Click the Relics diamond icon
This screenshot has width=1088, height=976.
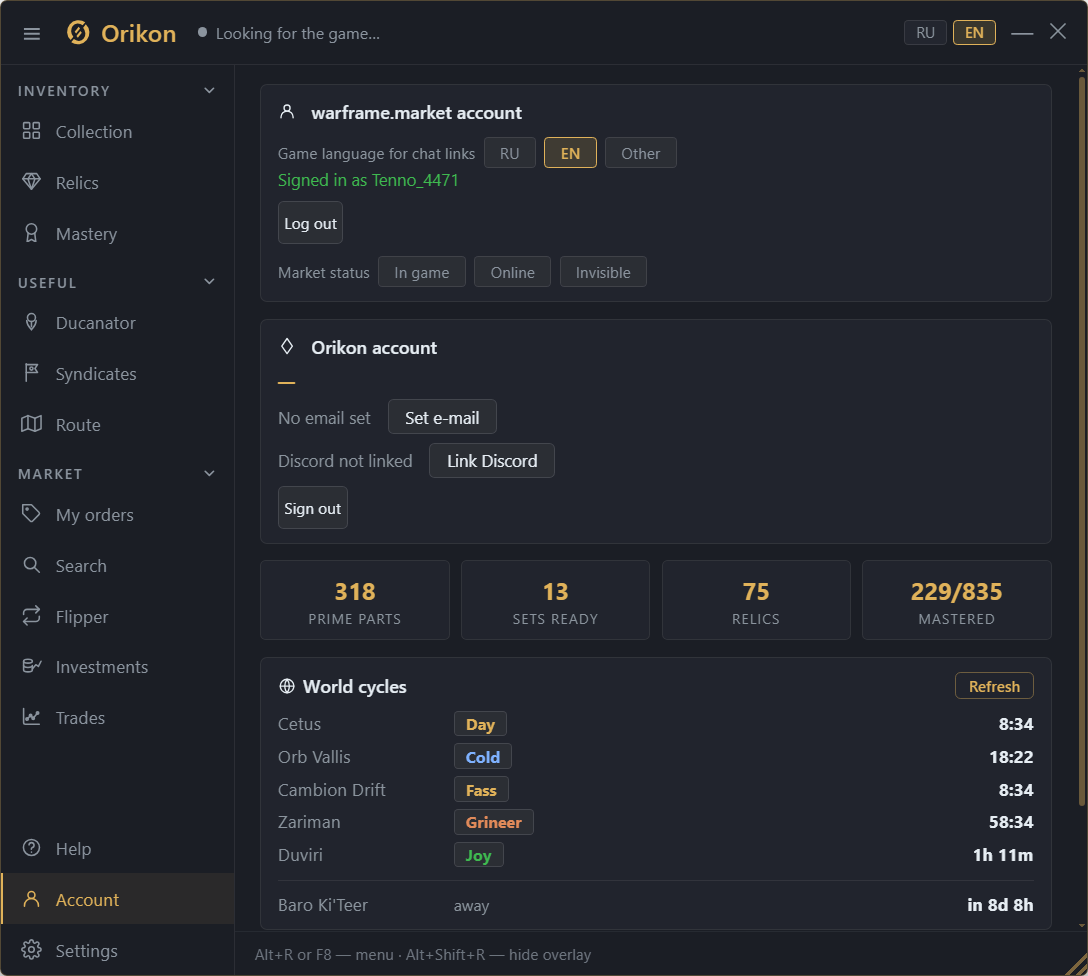(x=31, y=182)
